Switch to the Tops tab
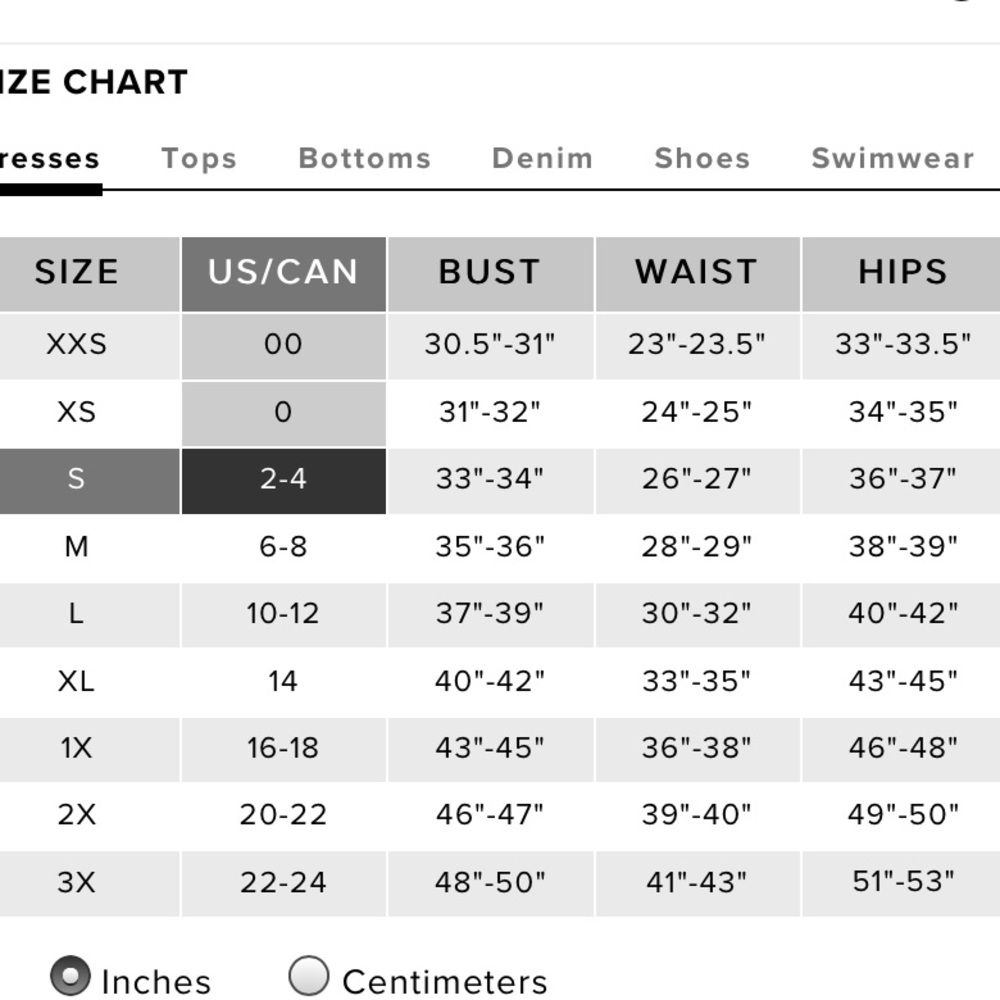1000x1000 pixels. [199, 158]
